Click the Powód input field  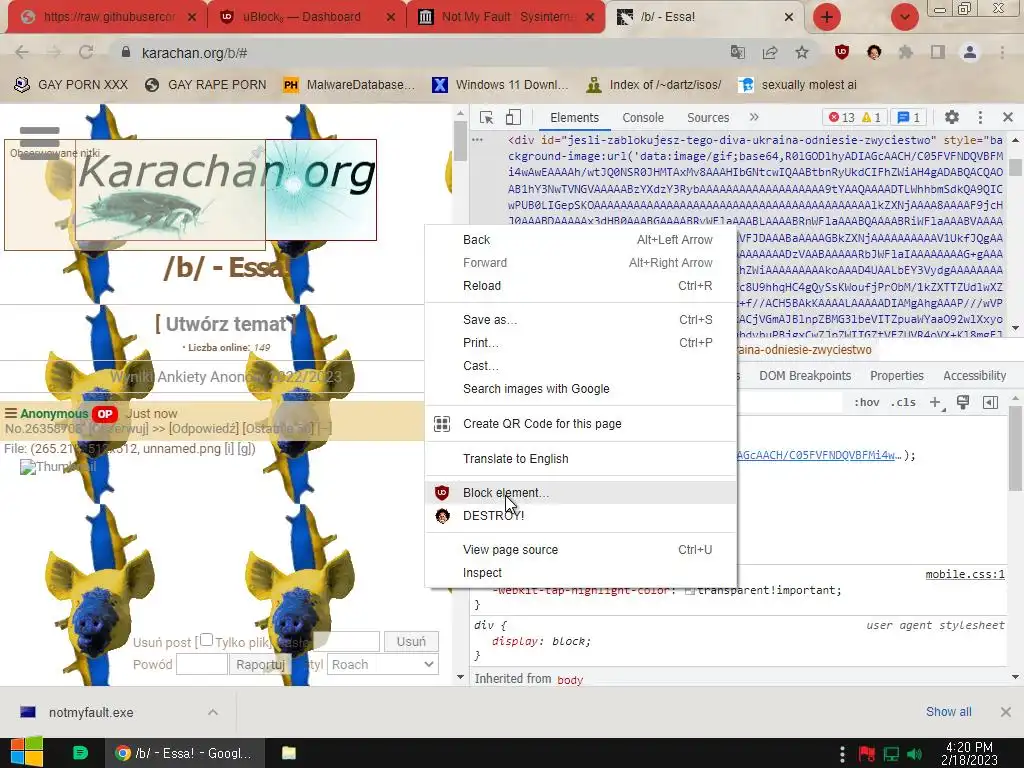202,664
